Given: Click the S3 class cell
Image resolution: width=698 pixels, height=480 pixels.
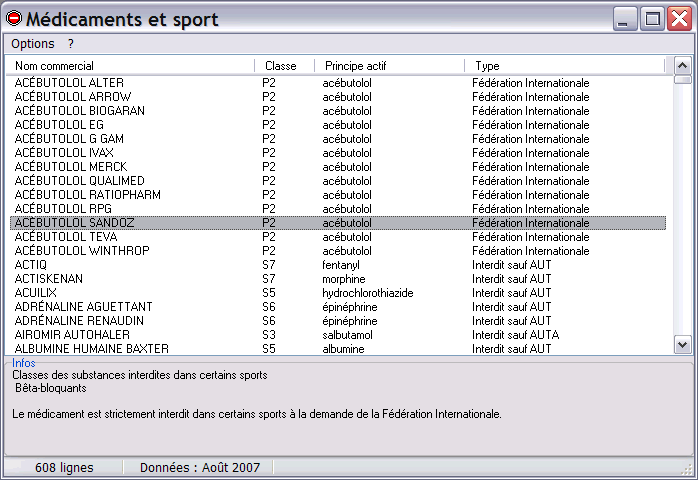Looking at the screenshot, I should coord(269,335).
